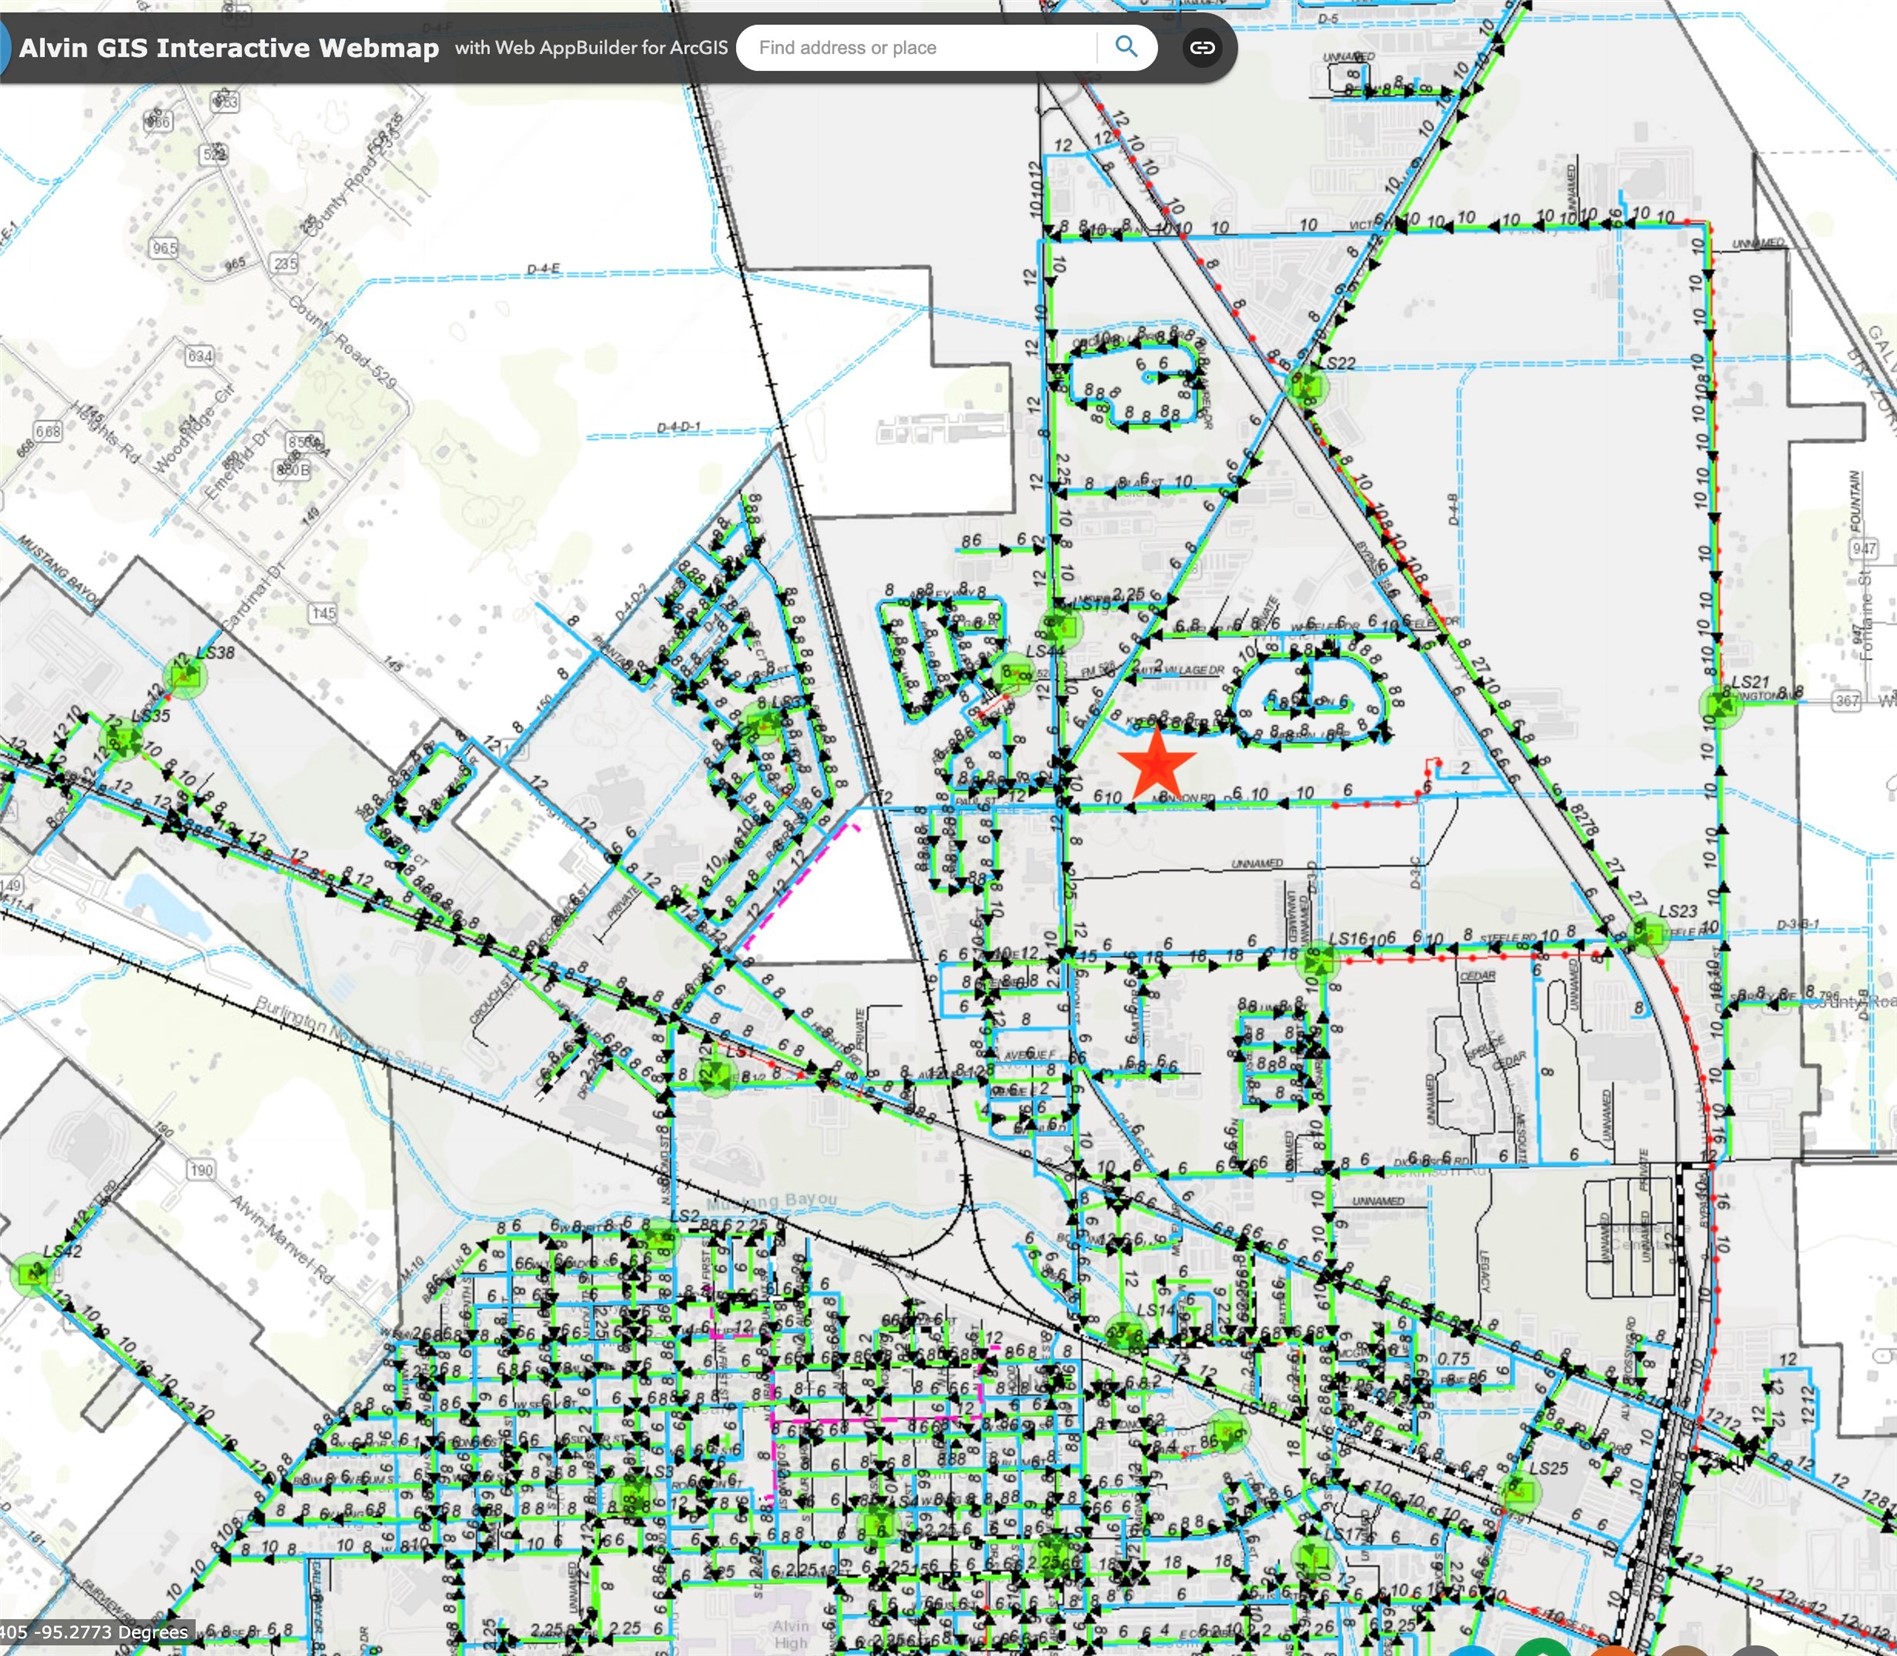The image size is (1897, 1656).
Task: Click the red star location marker
Action: point(1157,763)
